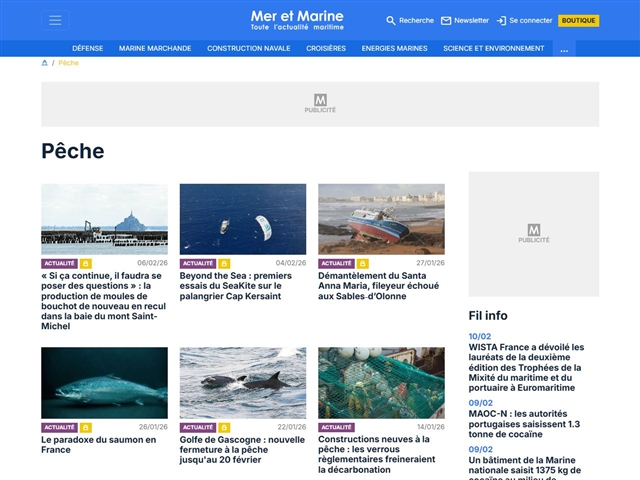The width and height of the screenshot is (640, 480).
Task: Click the Se connecter text link
Action: 531,20
